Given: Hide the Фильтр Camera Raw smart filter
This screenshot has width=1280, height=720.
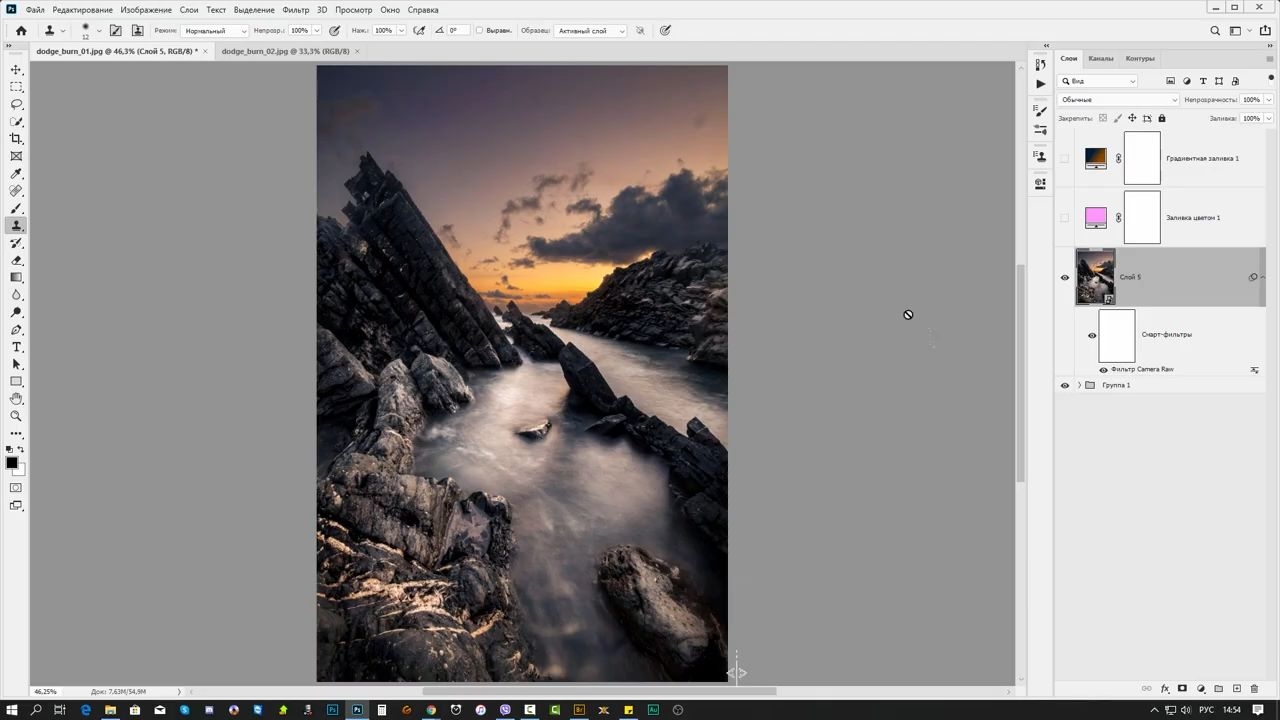Looking at the screenshot, I should point(1104,370).
